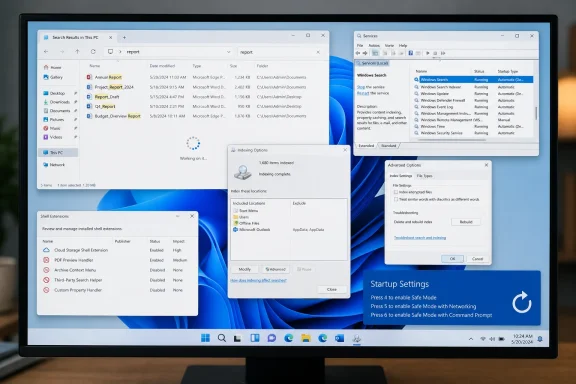Select the 'Budget_Overview Report' file row
This screenshot has height=384, width=576.
(197, 116)
